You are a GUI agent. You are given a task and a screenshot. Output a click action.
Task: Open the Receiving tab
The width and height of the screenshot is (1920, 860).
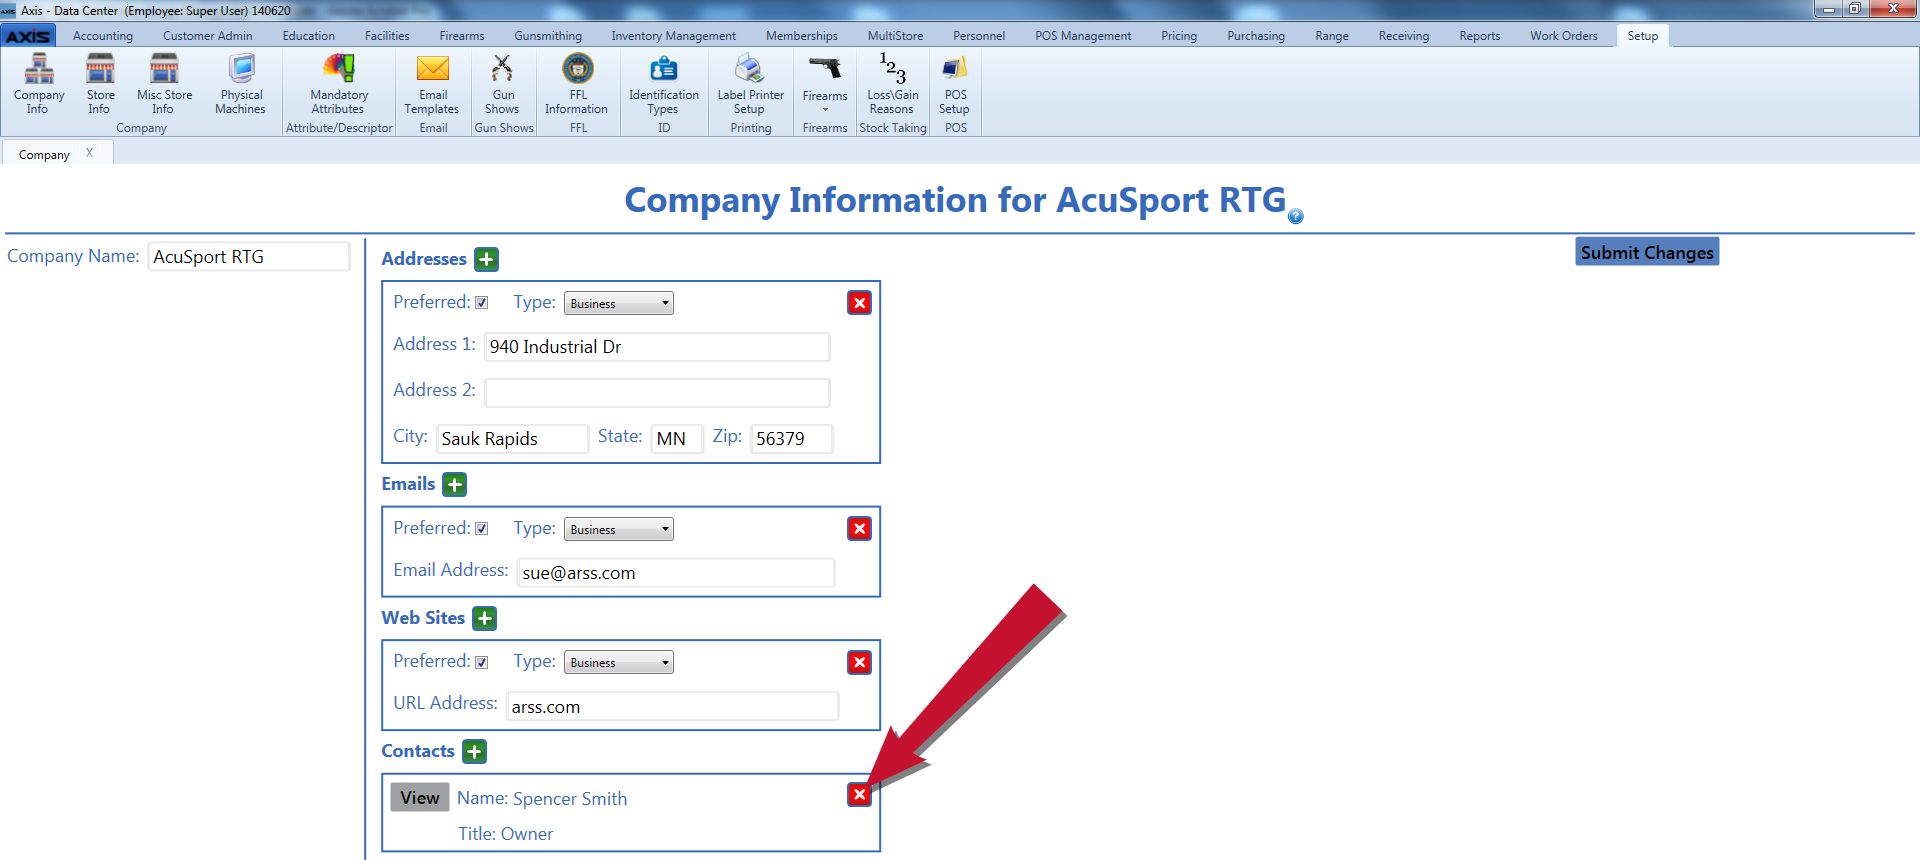[1404, 36]
